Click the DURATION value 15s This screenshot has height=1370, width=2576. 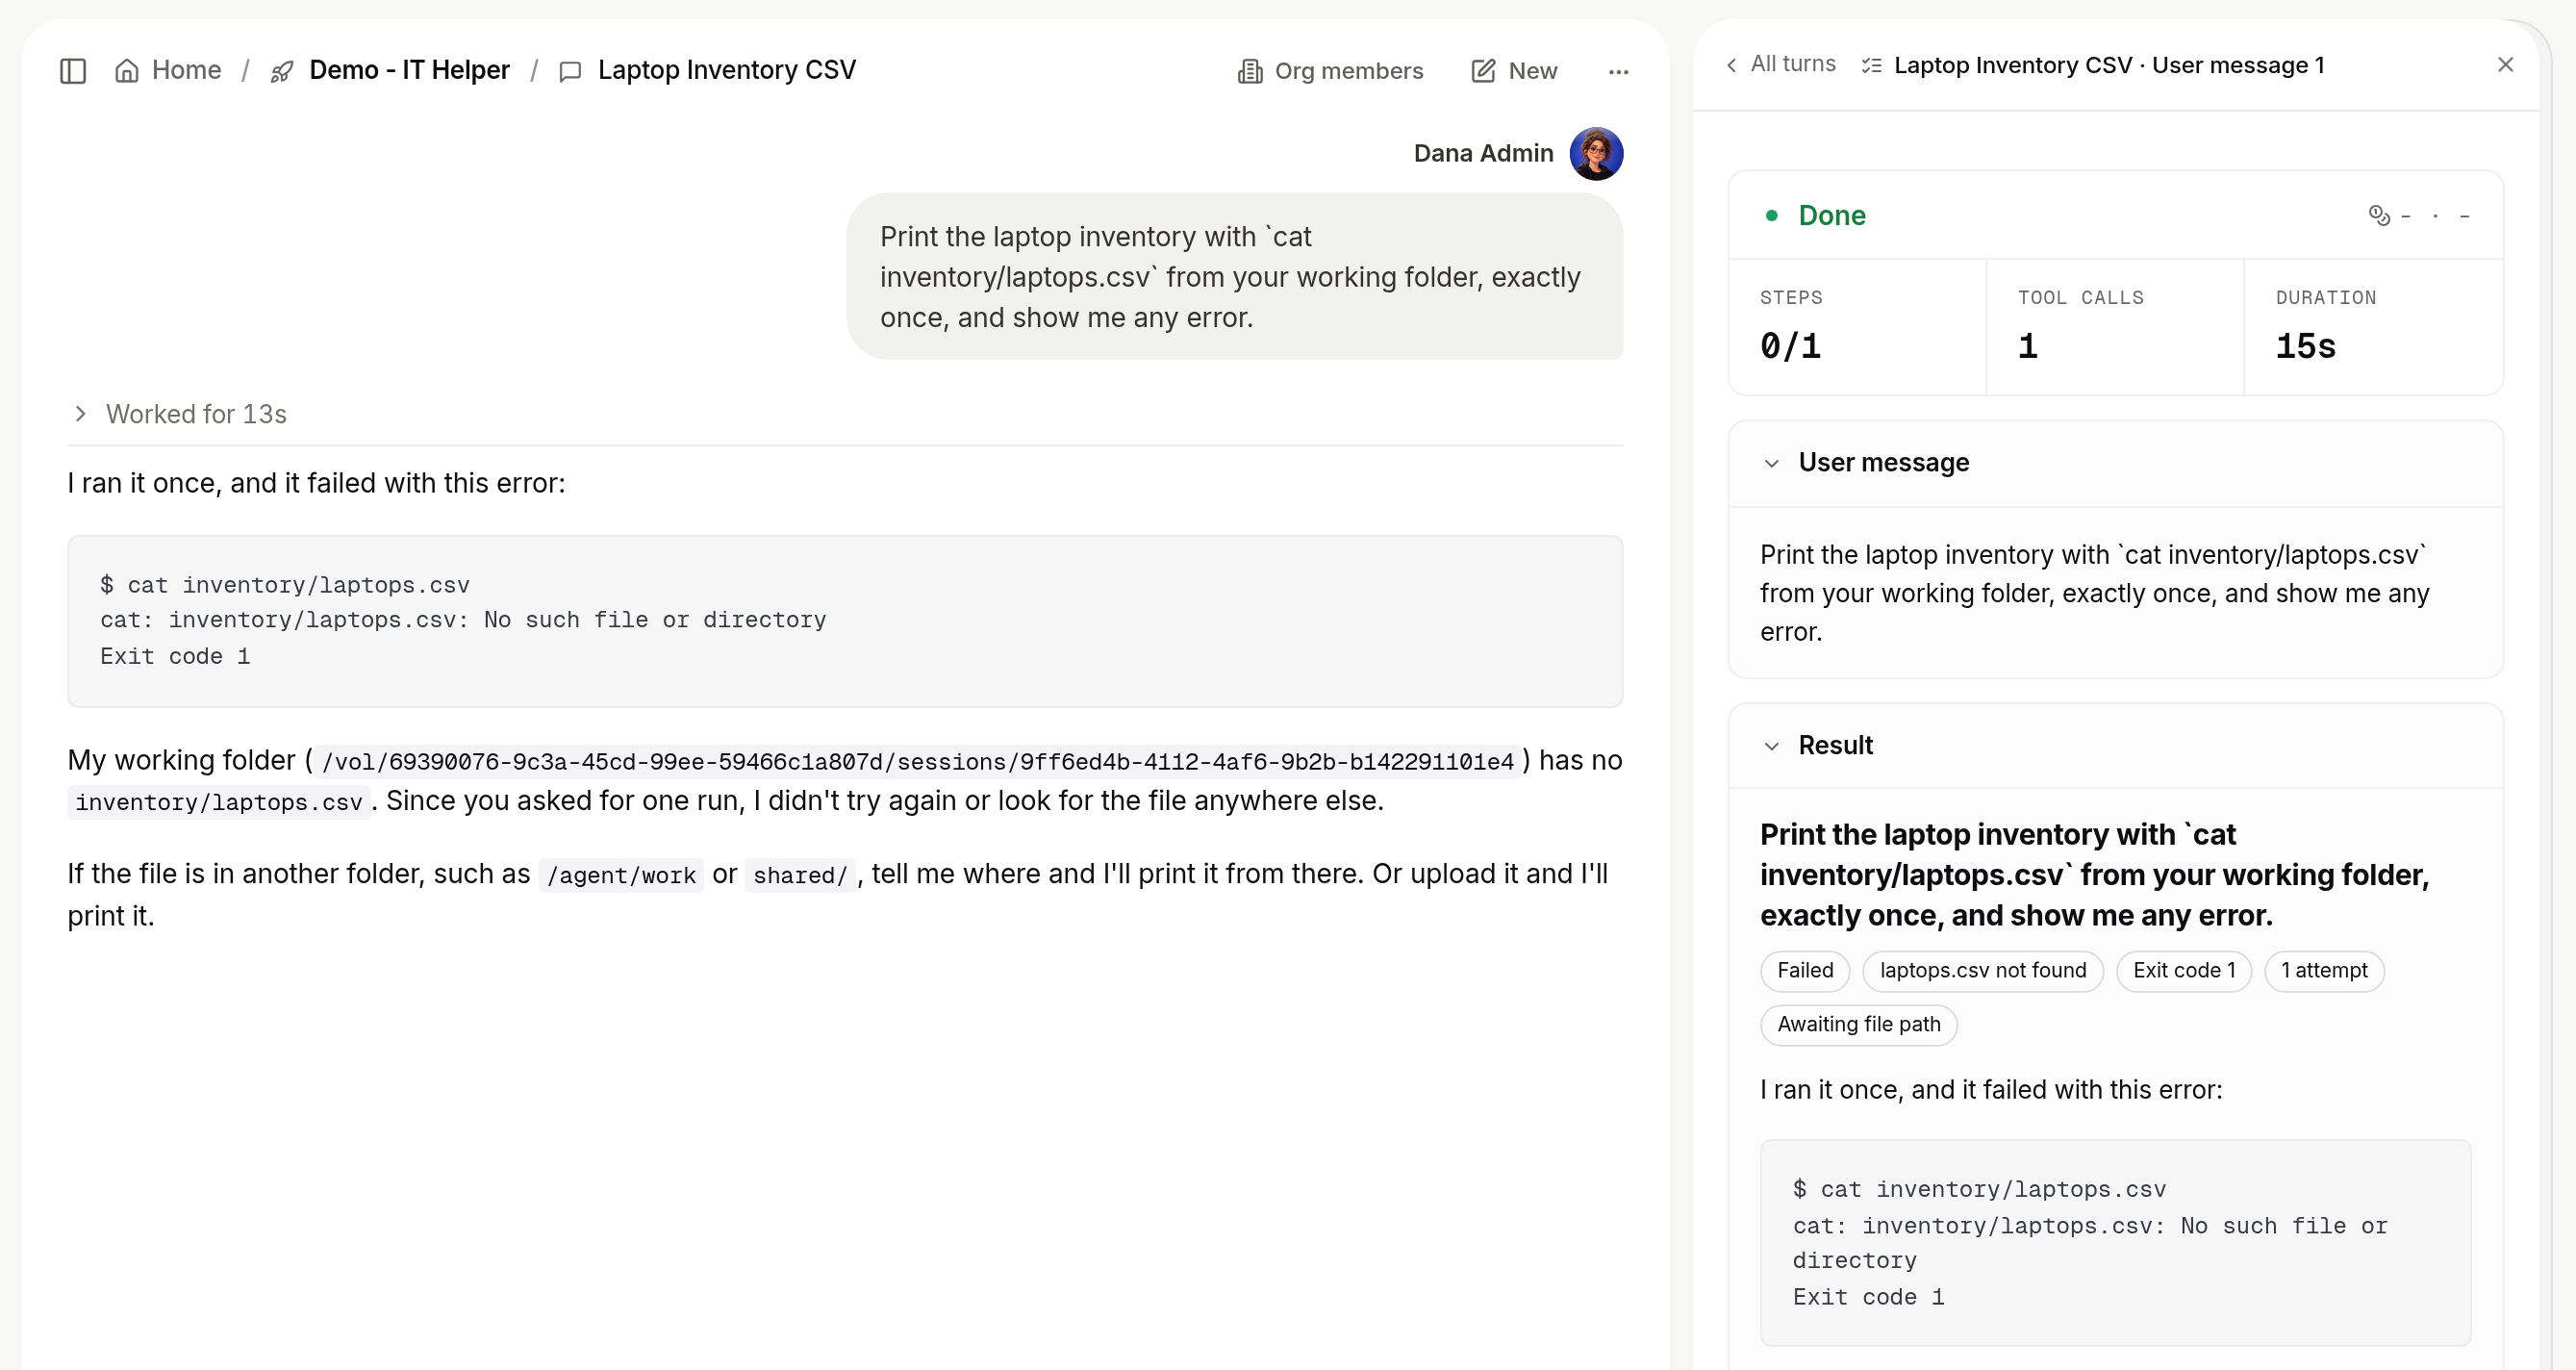pyautogui.click(x=2305, y=346)
